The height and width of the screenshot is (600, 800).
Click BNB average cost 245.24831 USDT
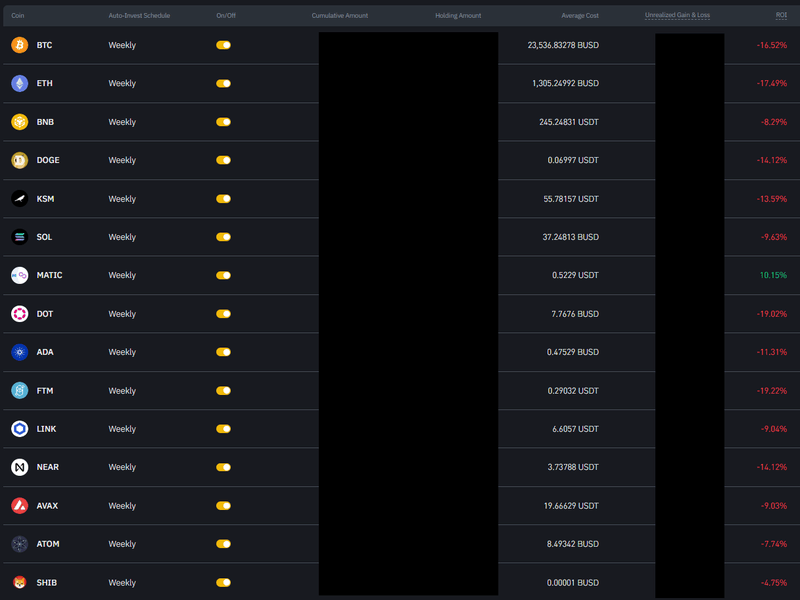click(569, 122)
